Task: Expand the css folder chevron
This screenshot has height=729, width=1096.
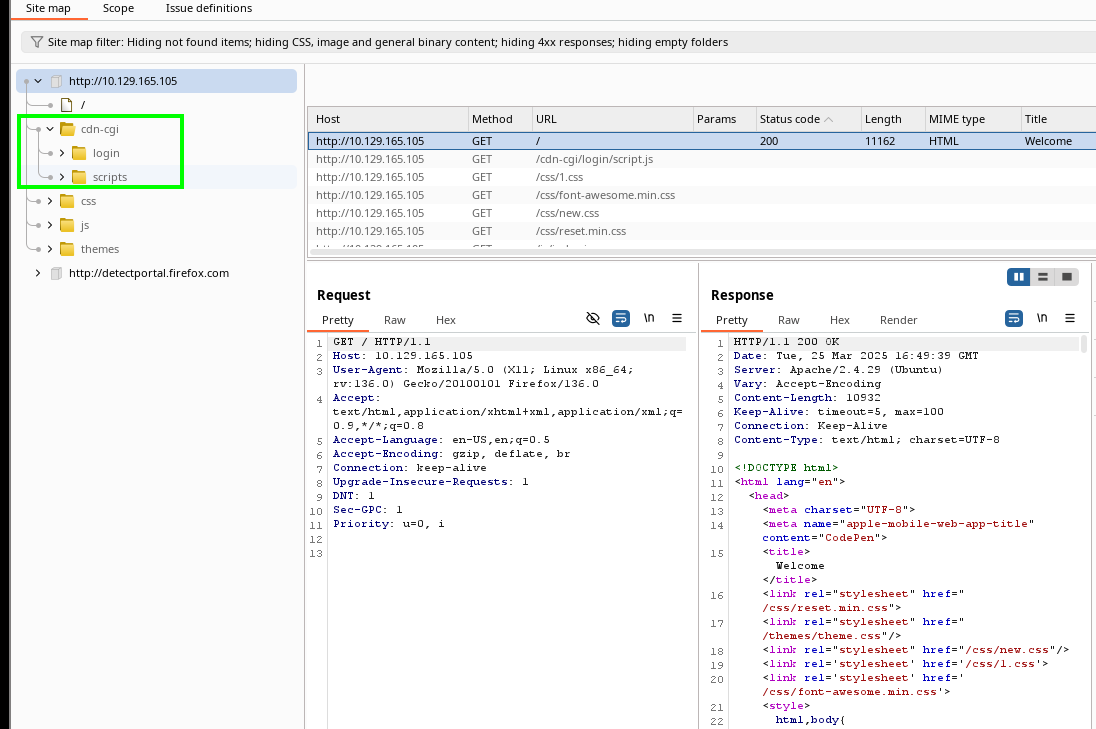Action: (x=50, y=201)
